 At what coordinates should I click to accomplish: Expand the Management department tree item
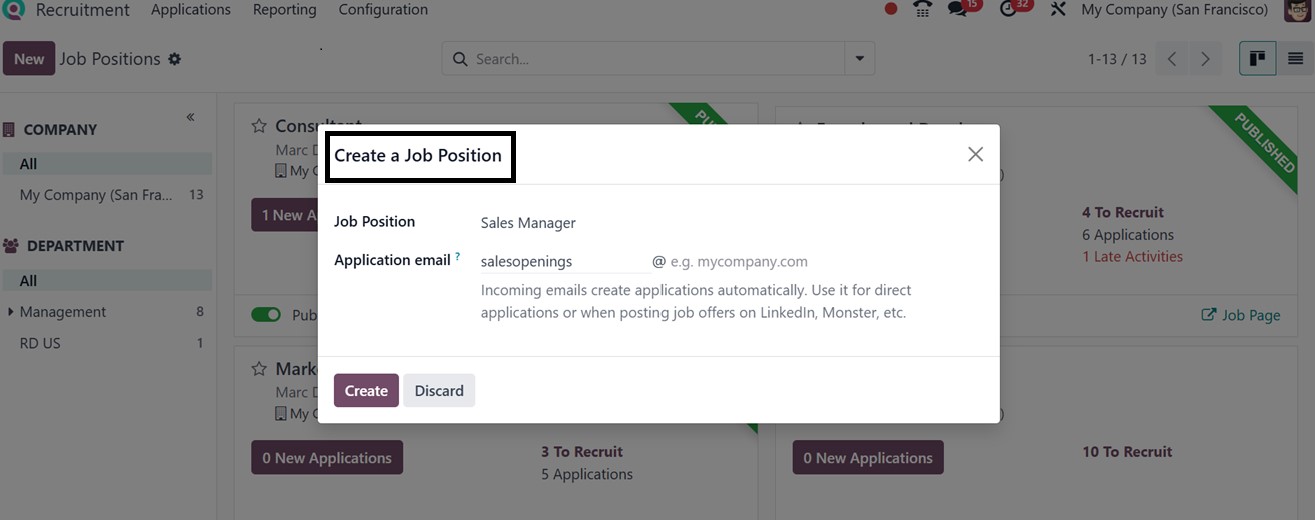coord(10,312)
